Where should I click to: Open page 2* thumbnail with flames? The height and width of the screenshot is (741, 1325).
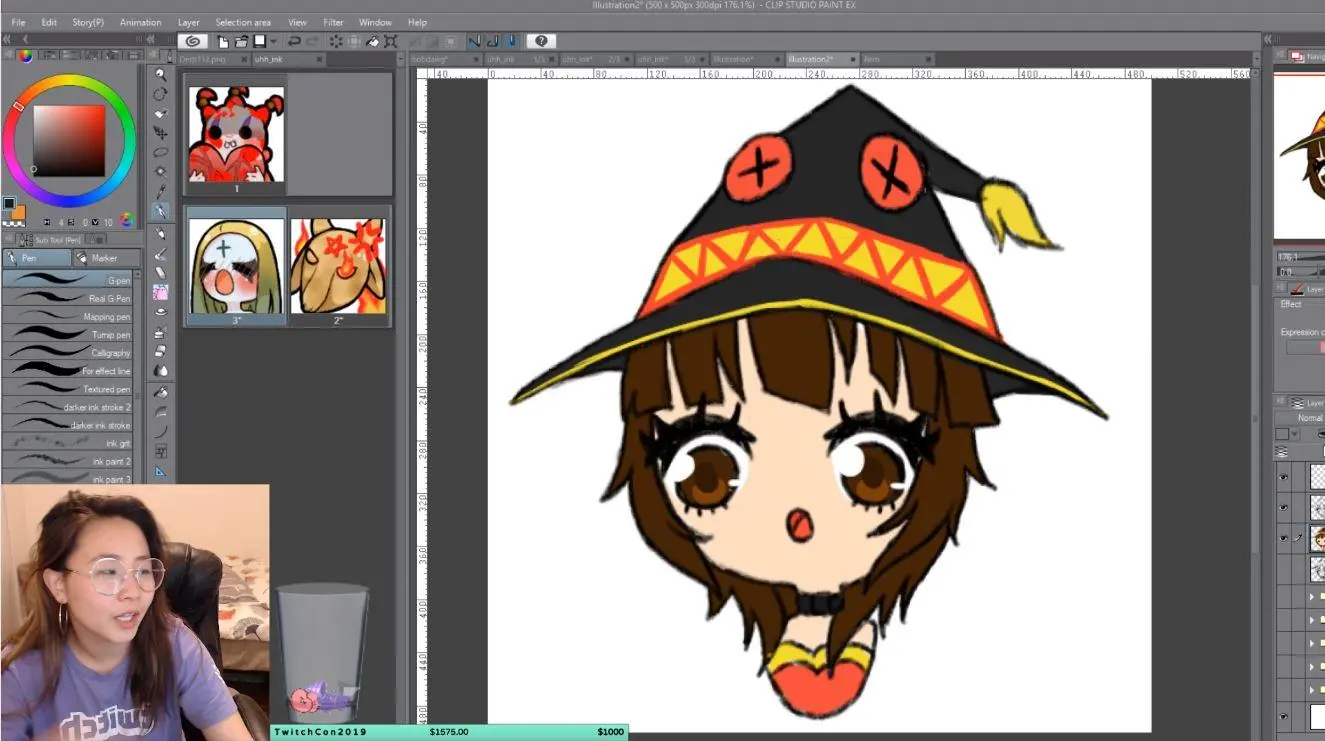338,266
